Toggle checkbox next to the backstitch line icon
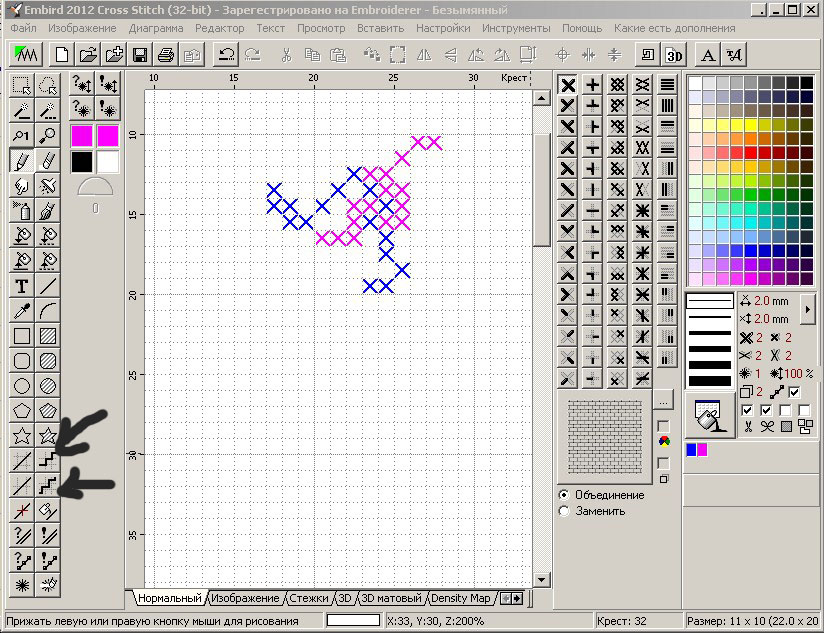Screen dimensions: 824x633 (x=794, y=392)
